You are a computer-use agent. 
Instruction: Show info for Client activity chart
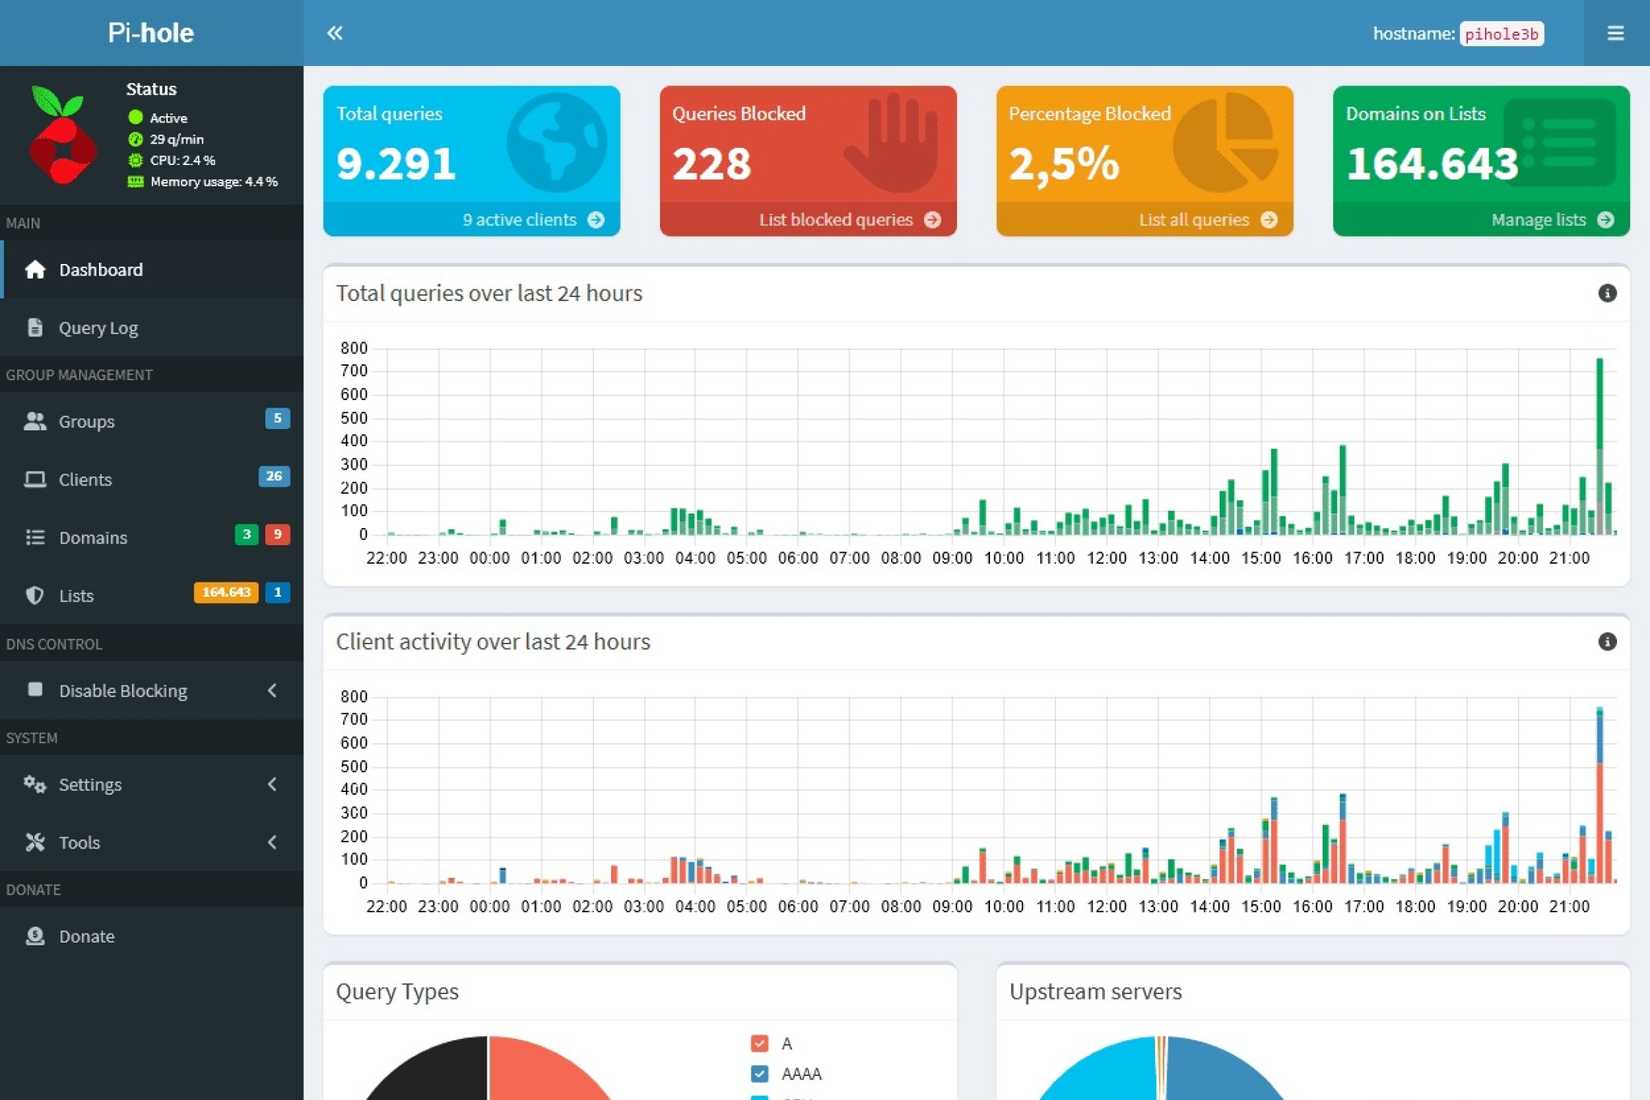1607,641
